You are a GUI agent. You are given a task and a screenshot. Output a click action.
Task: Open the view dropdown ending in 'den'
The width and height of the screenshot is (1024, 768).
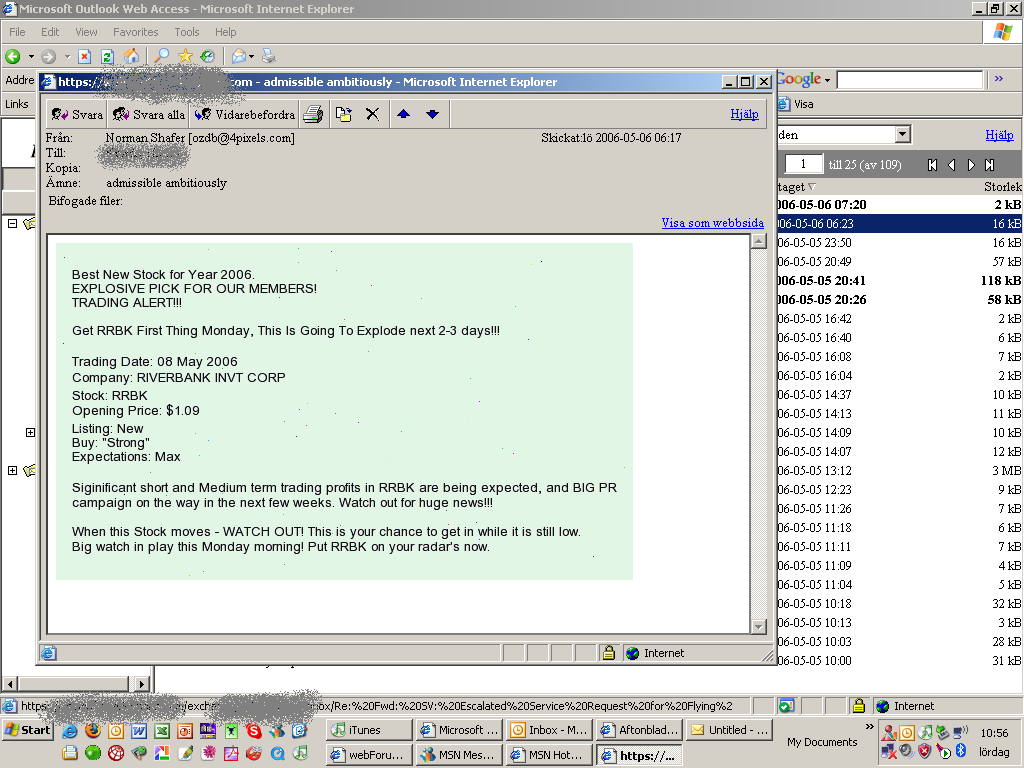pos(903,135)
